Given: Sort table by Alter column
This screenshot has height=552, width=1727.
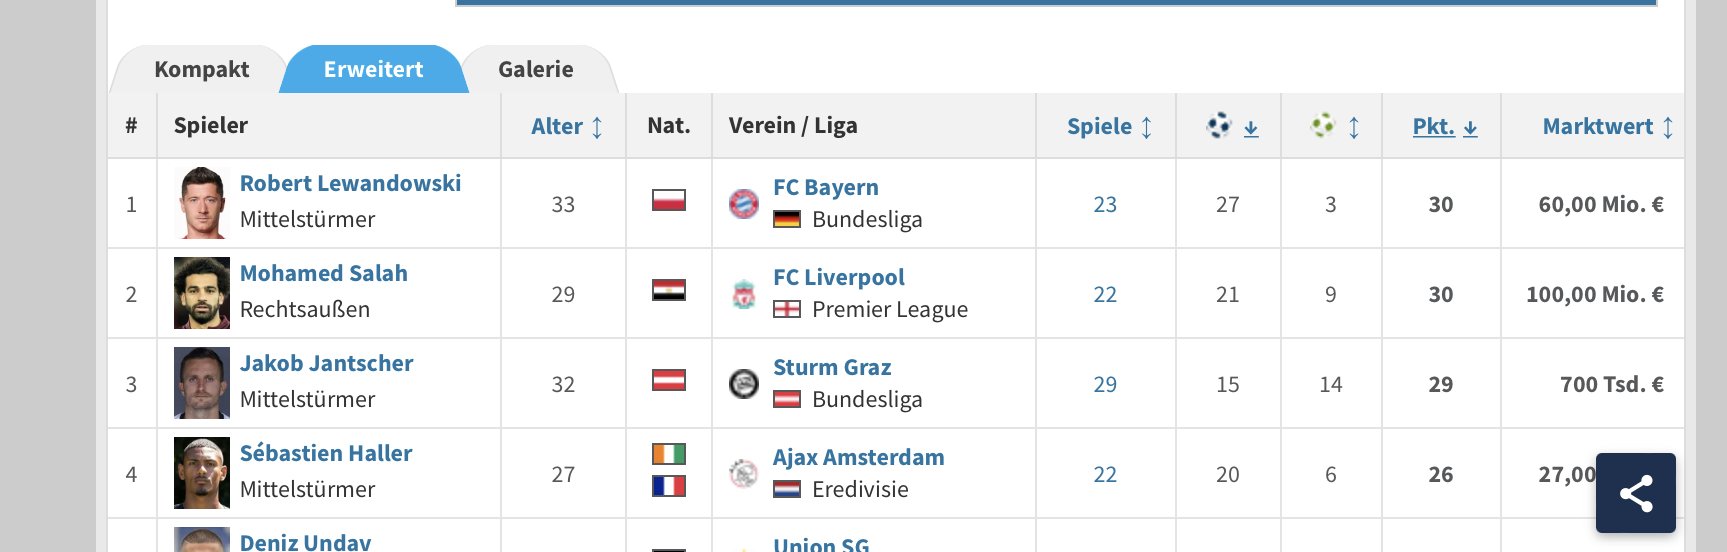Looking at the screenshot, I should [567, 126].
